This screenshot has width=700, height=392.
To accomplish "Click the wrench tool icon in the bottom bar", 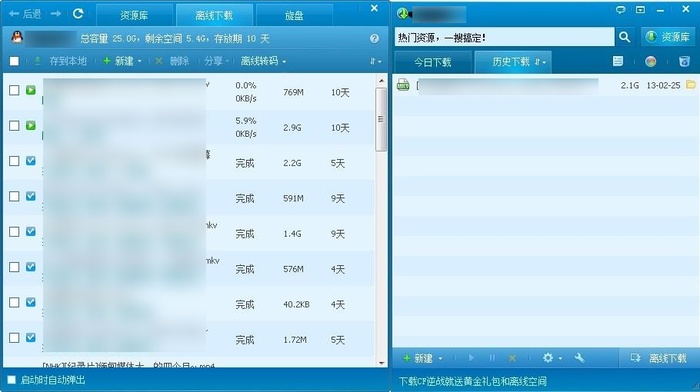I will coord(579,358).
